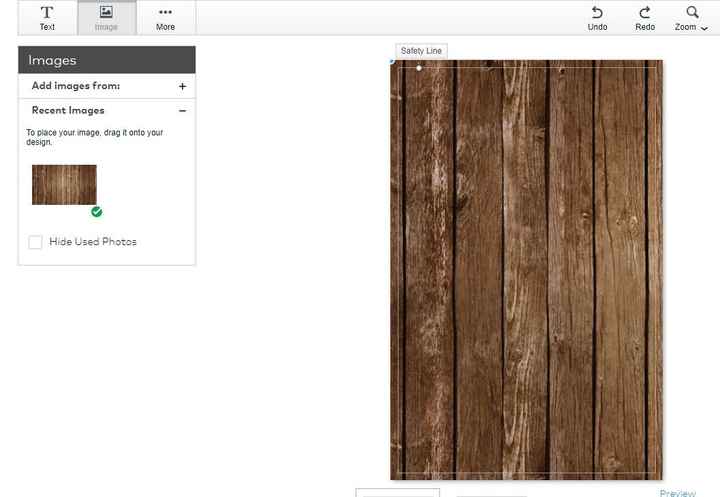Click the green used-image checkmark badge
Viewport: 720px width, 497px height.
click(96, 212)
